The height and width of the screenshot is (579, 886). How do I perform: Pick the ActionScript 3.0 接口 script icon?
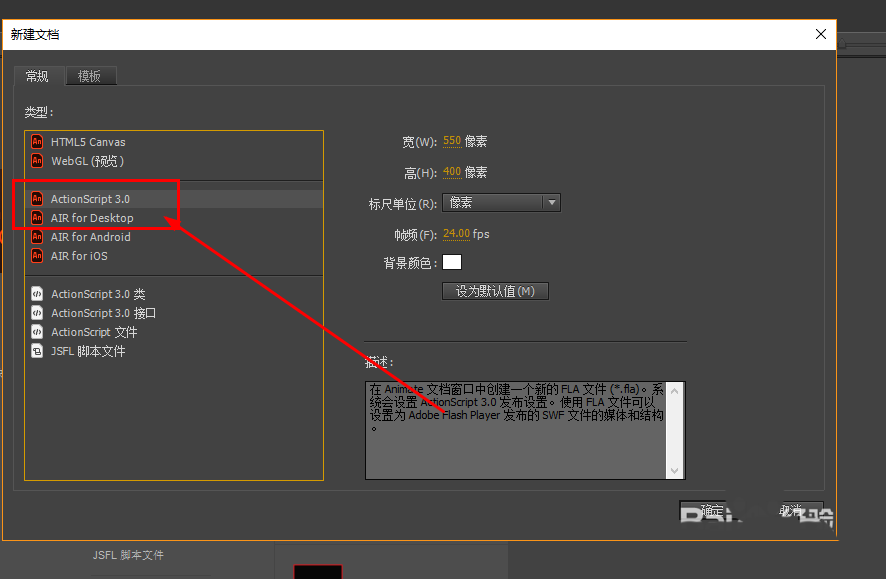[37, 312]
